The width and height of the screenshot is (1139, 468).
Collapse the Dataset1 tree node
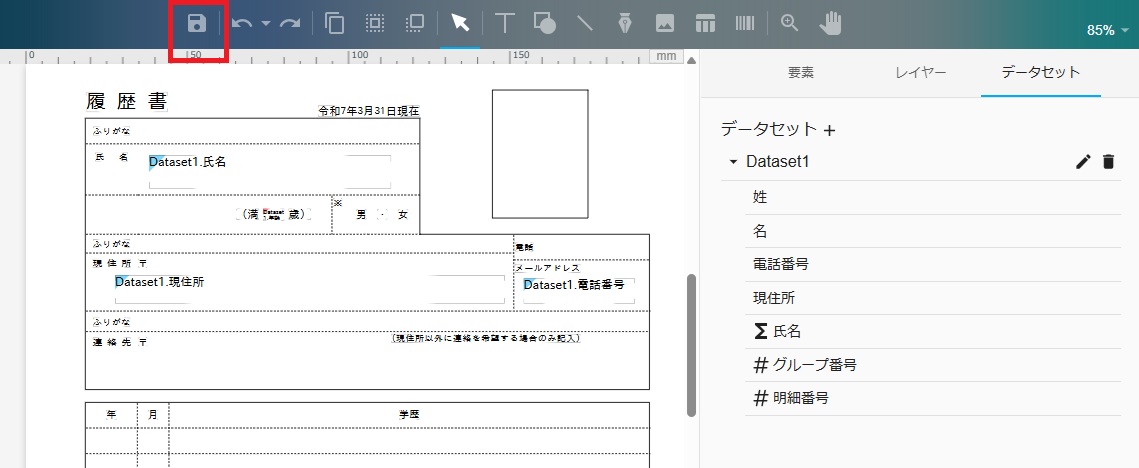pyautogui.click(x=733, y=162)
